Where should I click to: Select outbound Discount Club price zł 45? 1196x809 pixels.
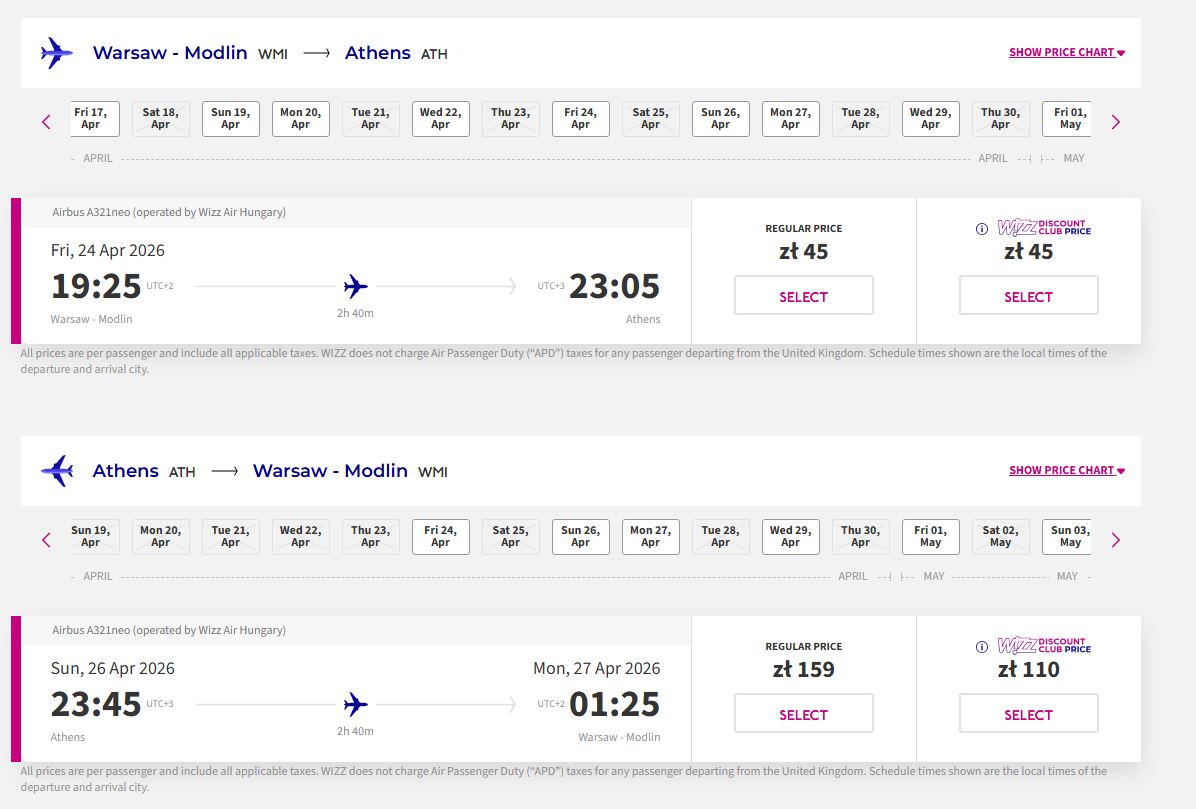point(1028,295)
